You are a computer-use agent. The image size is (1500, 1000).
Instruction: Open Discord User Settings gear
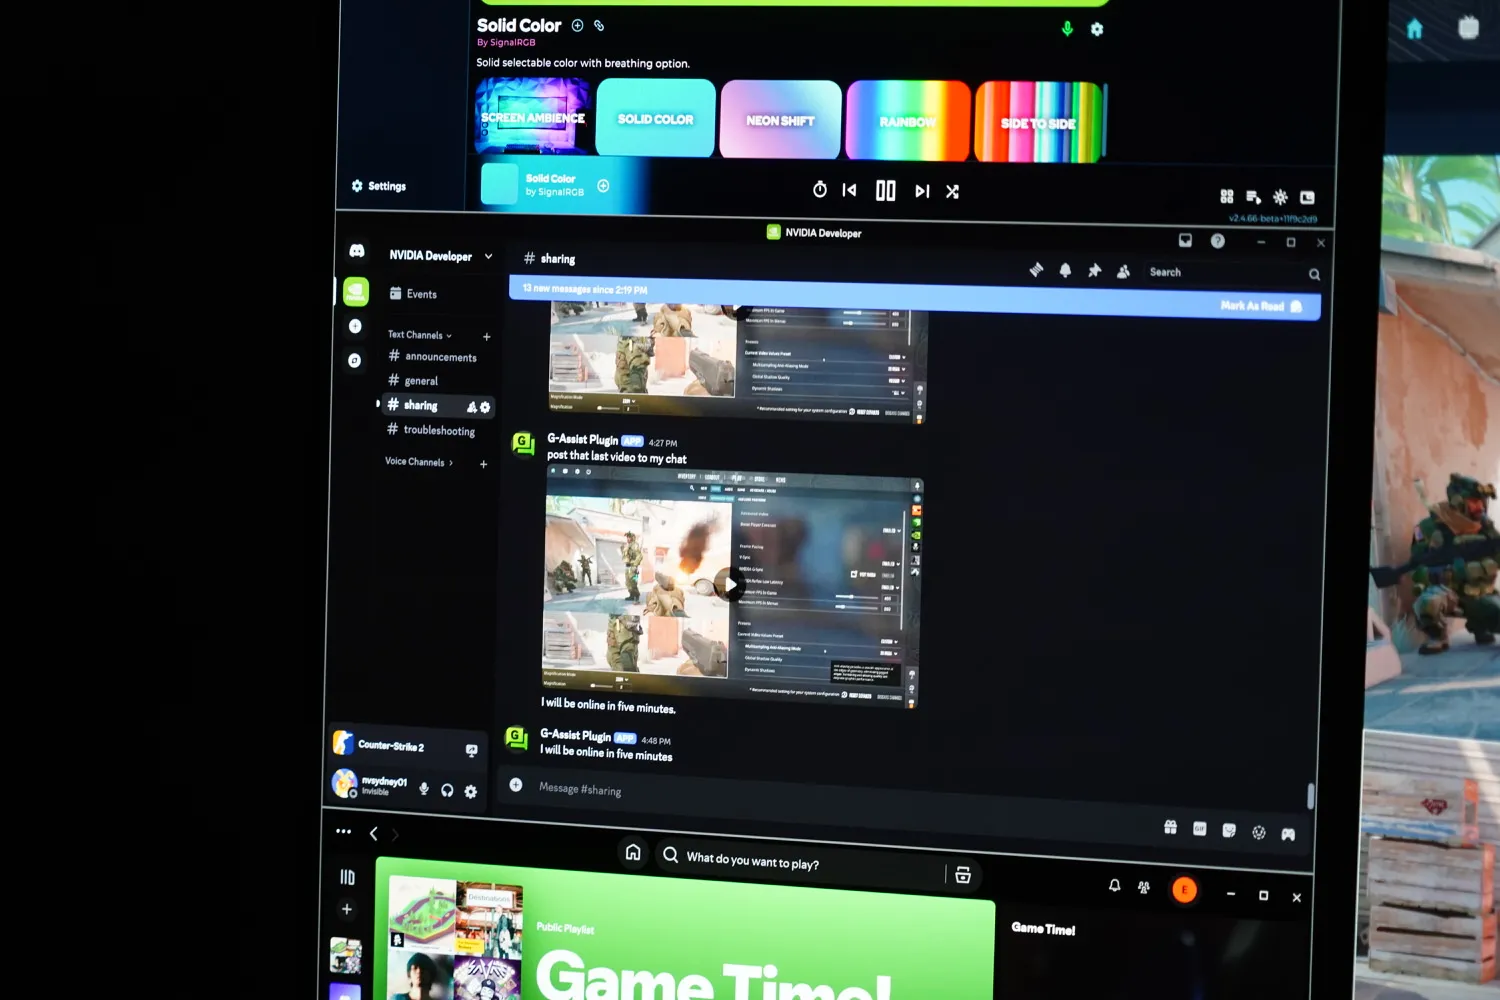tap(470, 791)
